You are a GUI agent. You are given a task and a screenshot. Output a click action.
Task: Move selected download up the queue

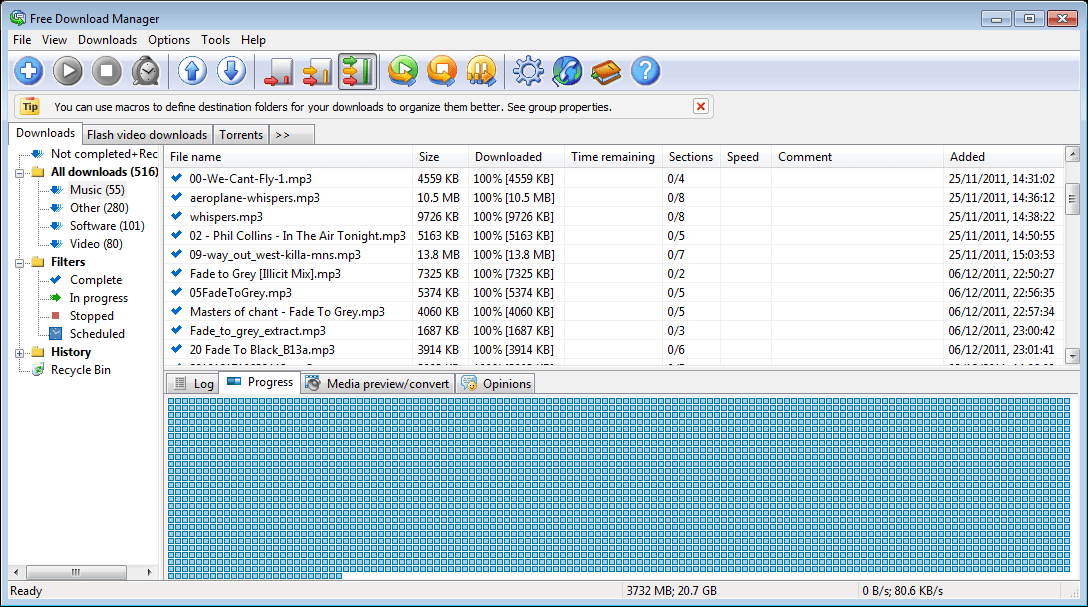coord(191,70)
